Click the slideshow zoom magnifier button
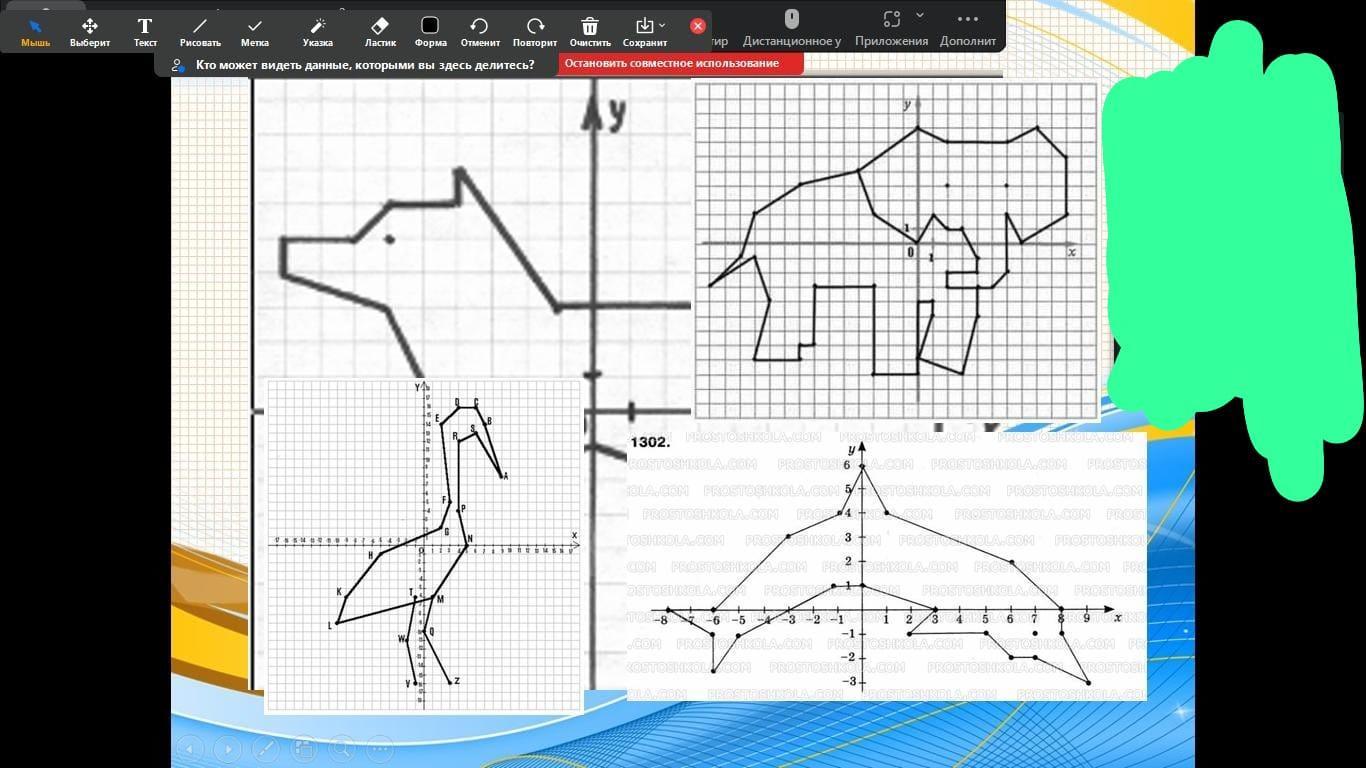 coord(342,747)
